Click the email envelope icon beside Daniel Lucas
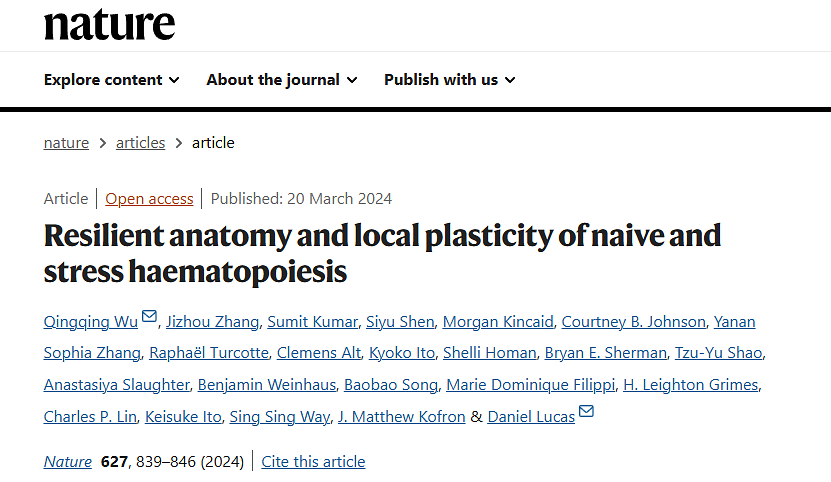Viewport: 831px width, 482px height. pos(586,412)
